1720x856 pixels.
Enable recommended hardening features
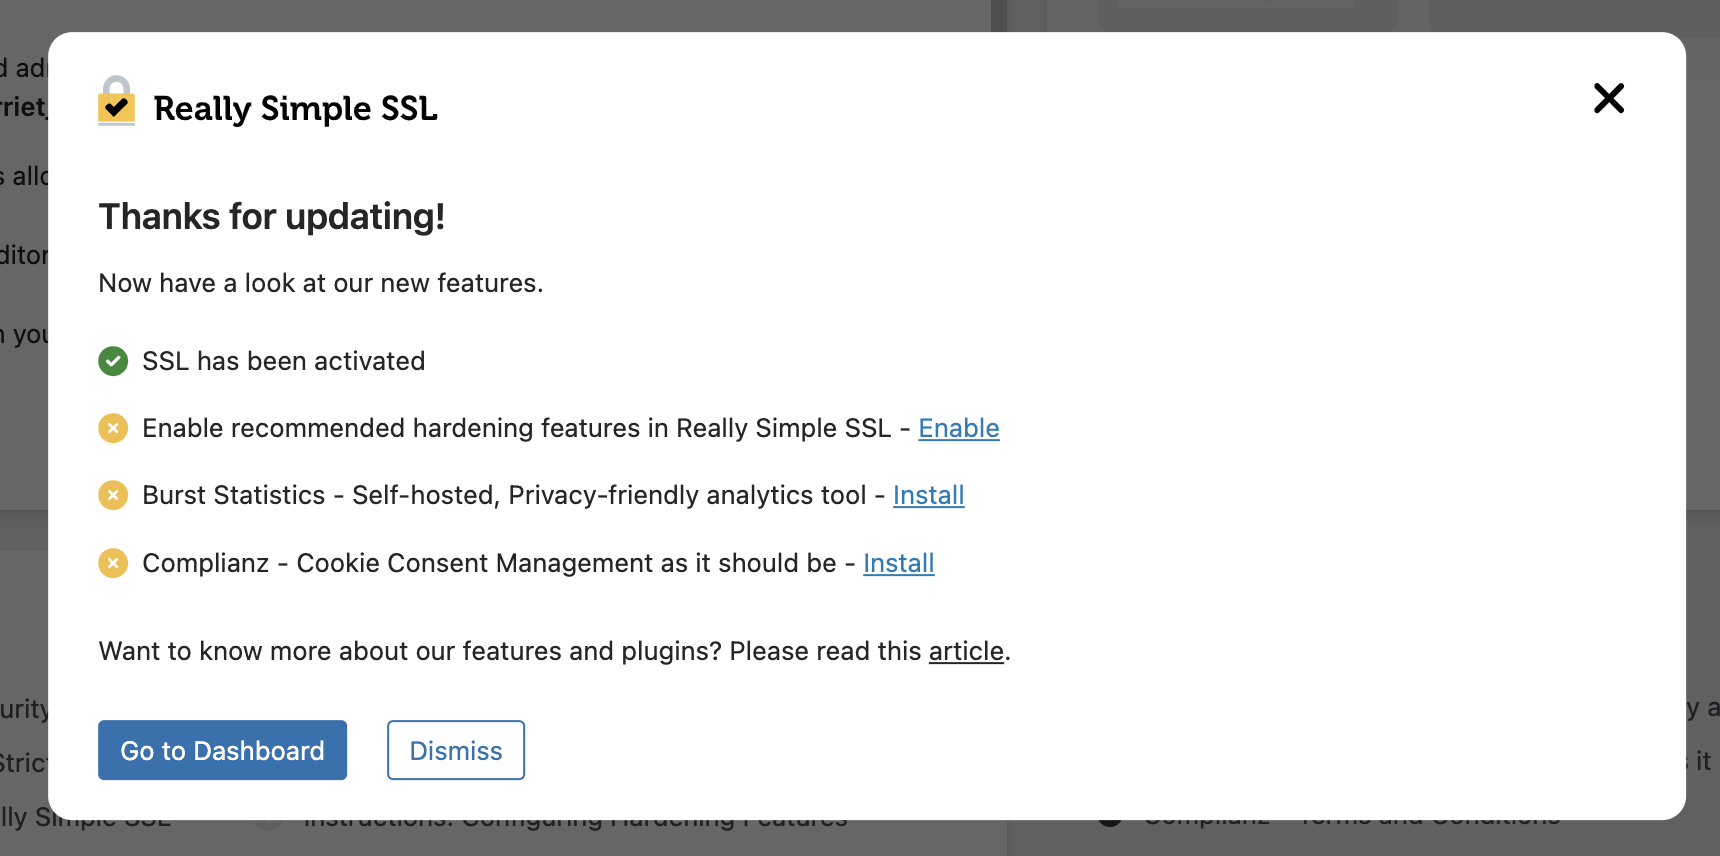[958, 428]
